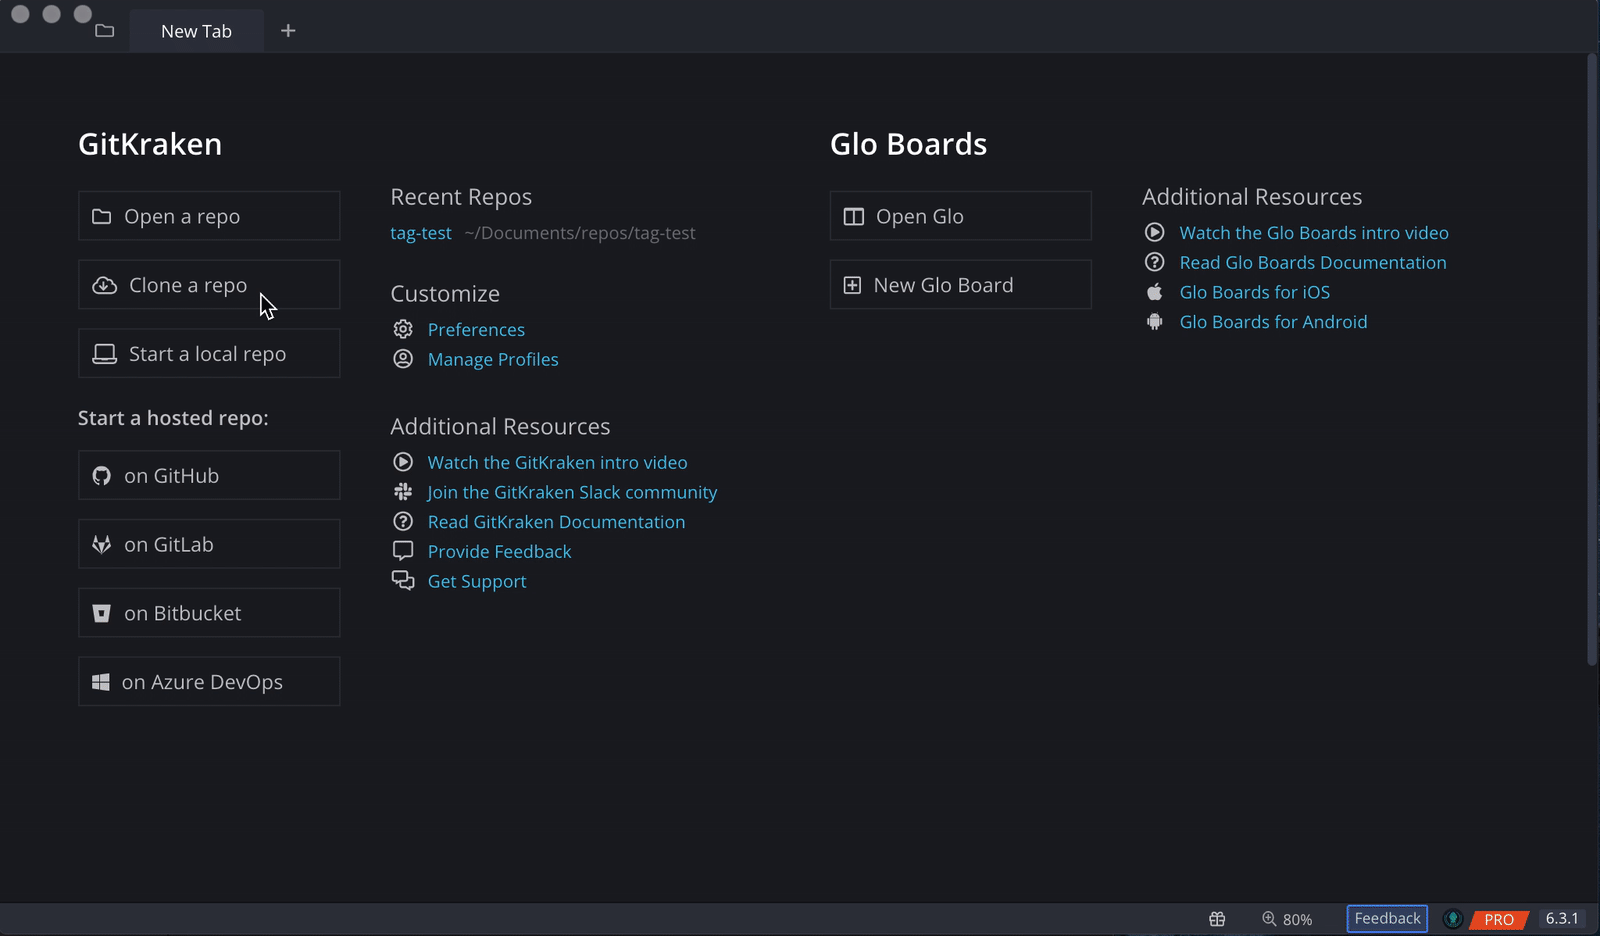The image size is (1600, 936).
Task: Click the PRO badge
Action: click(x=1499, y=919)
